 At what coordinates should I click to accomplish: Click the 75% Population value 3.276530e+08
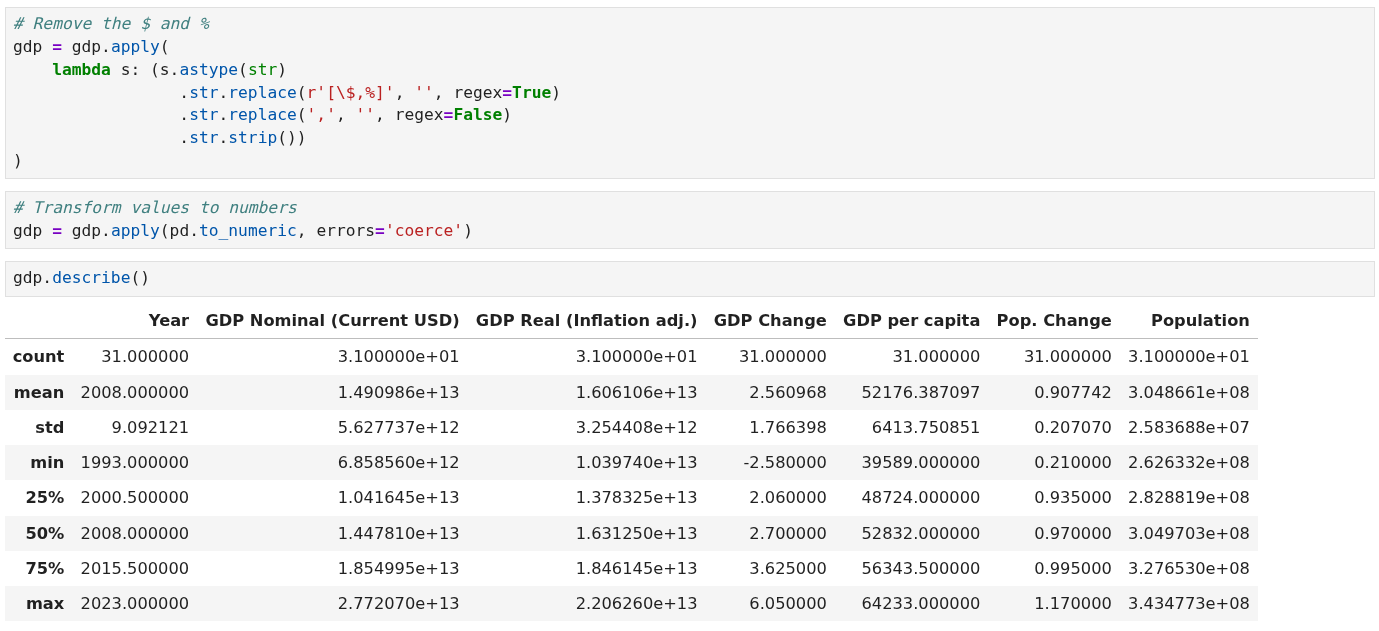coord(1189,568)
